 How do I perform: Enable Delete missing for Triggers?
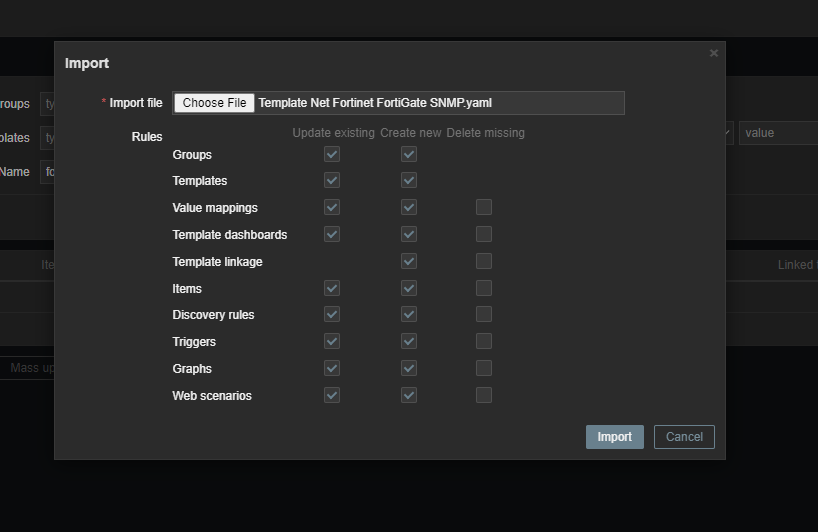484,341
